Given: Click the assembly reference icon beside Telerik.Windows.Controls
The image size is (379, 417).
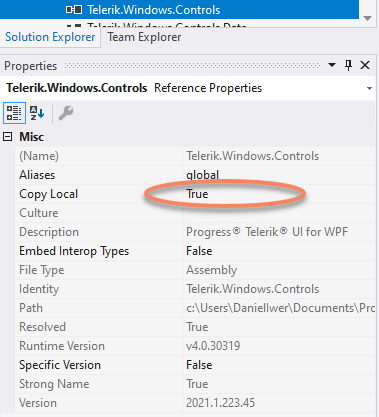Looking at the screenshot, I should pyautogui.click(x=74, y=10).
